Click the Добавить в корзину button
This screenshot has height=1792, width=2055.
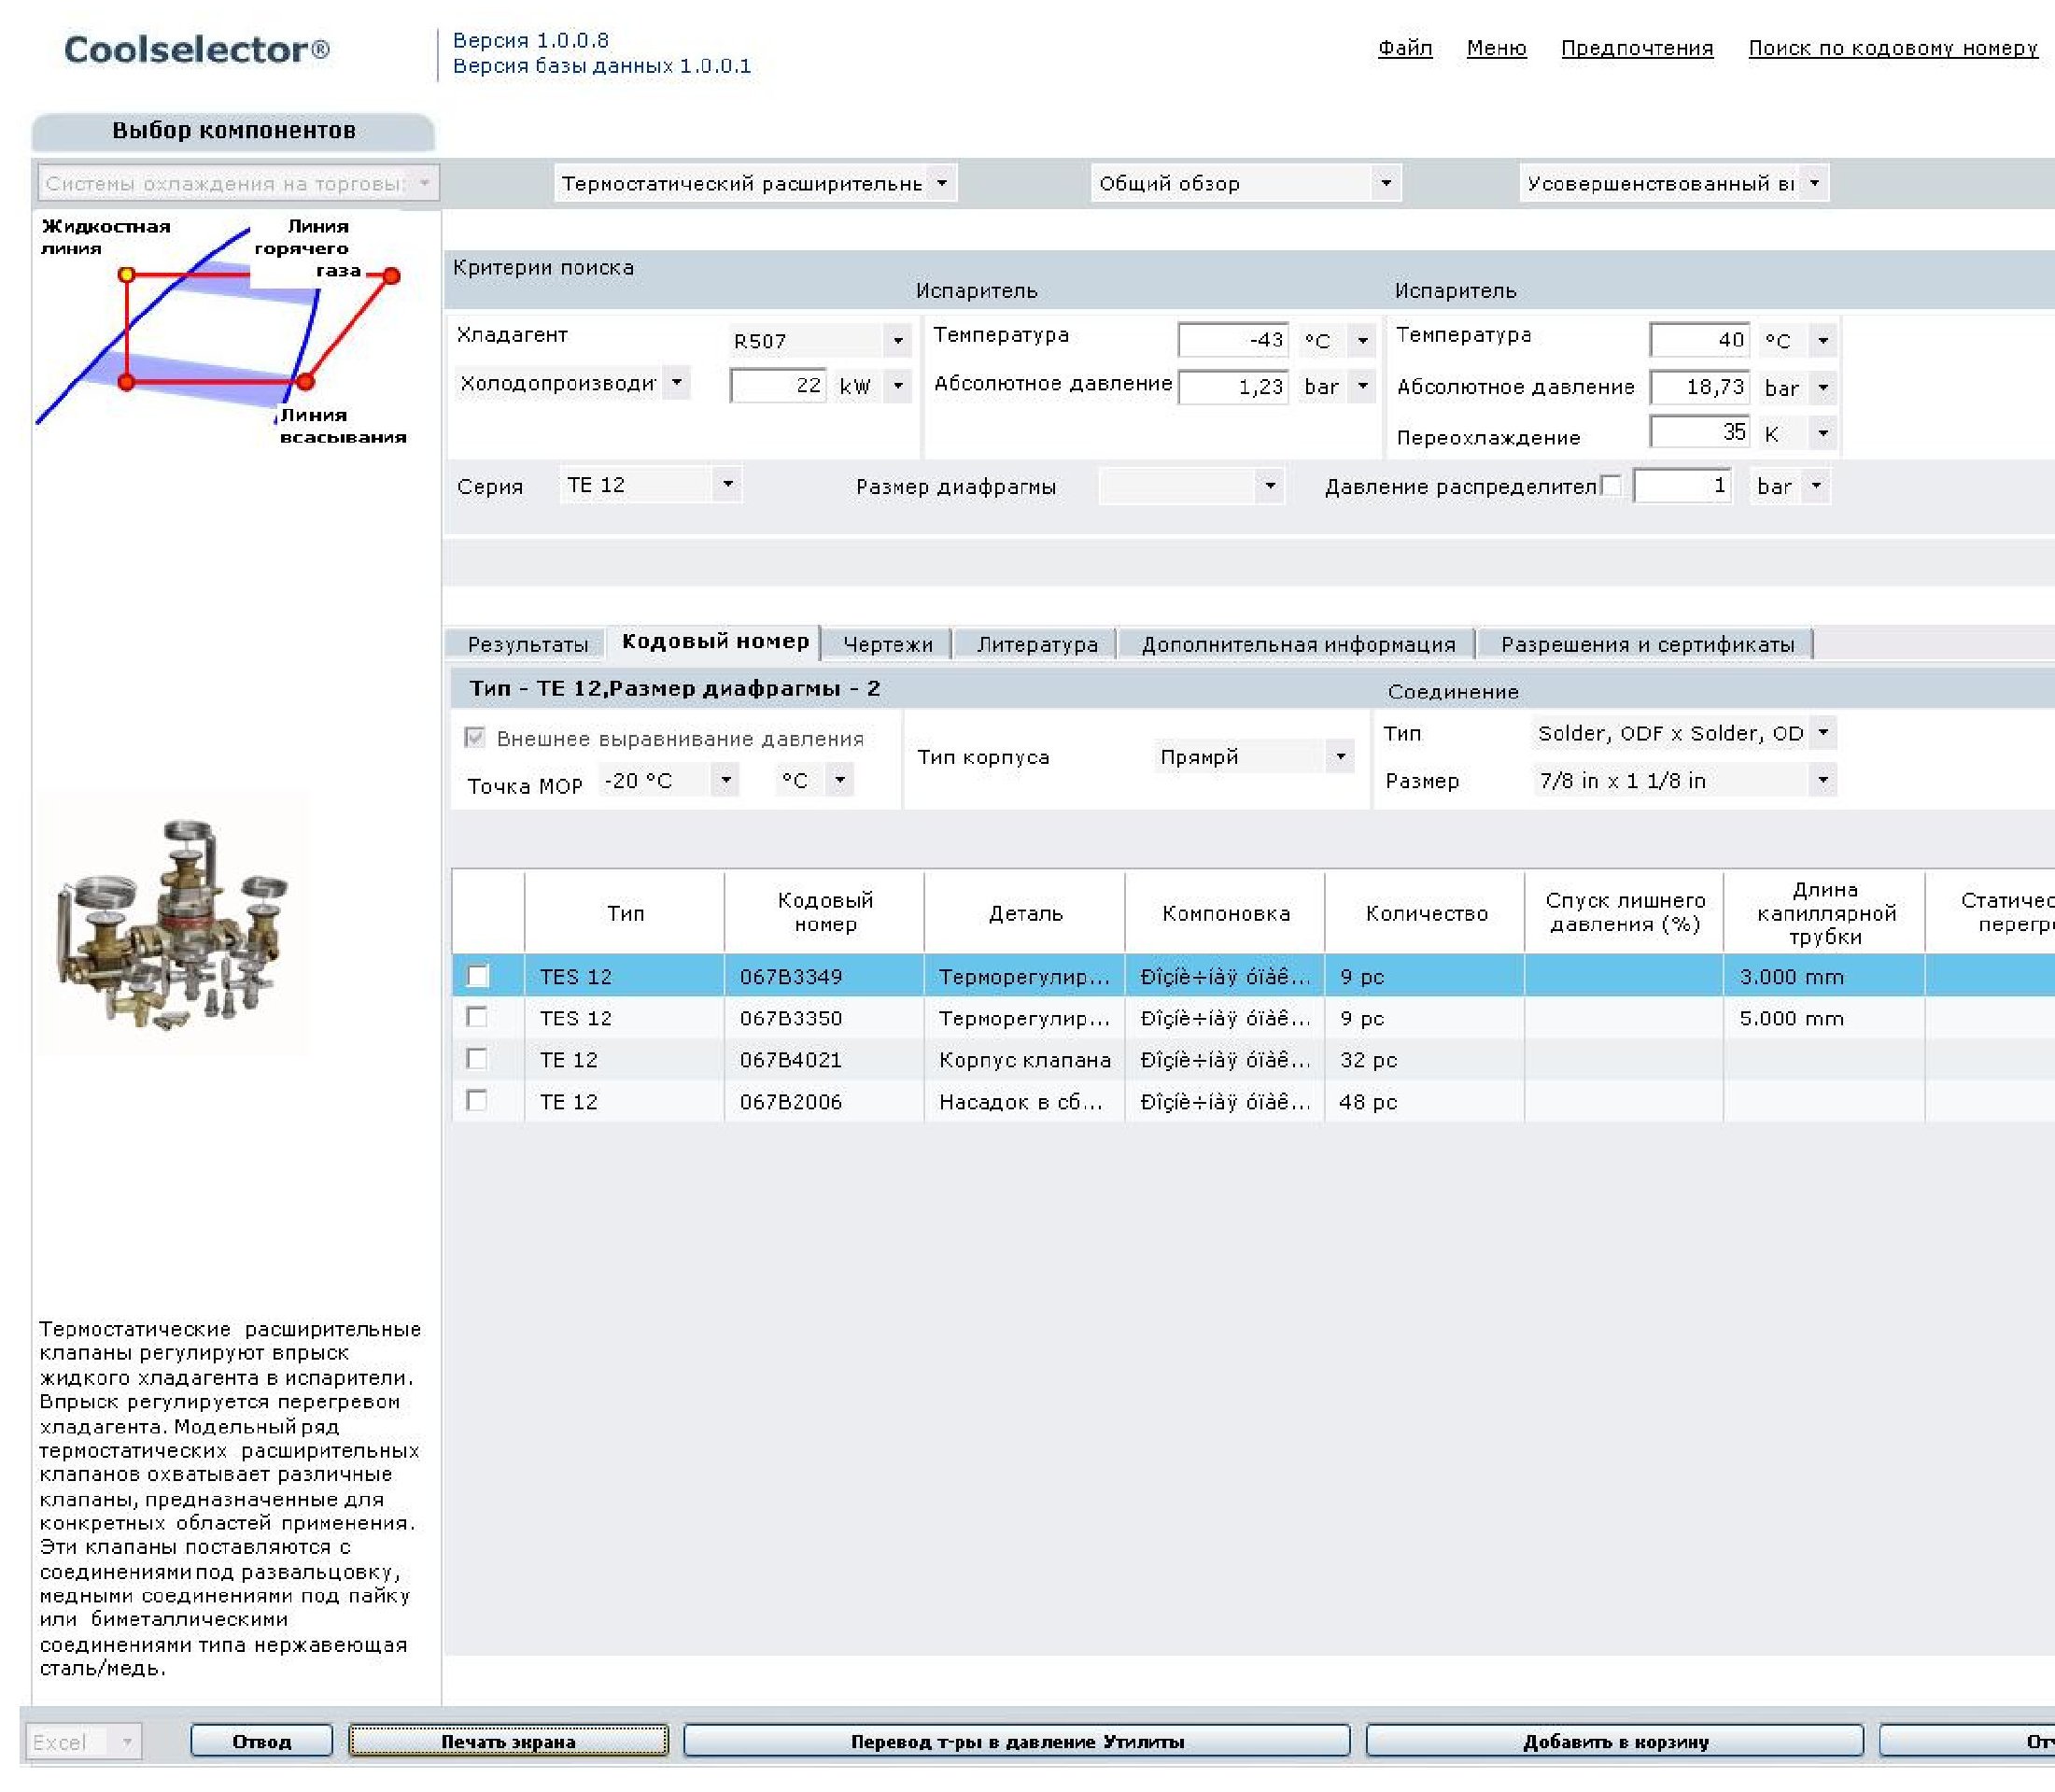(x=1614, y=1741)
